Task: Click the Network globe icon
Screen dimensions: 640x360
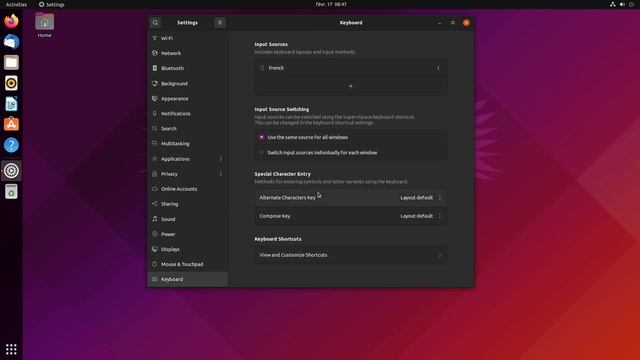Action: coord(155,53)
